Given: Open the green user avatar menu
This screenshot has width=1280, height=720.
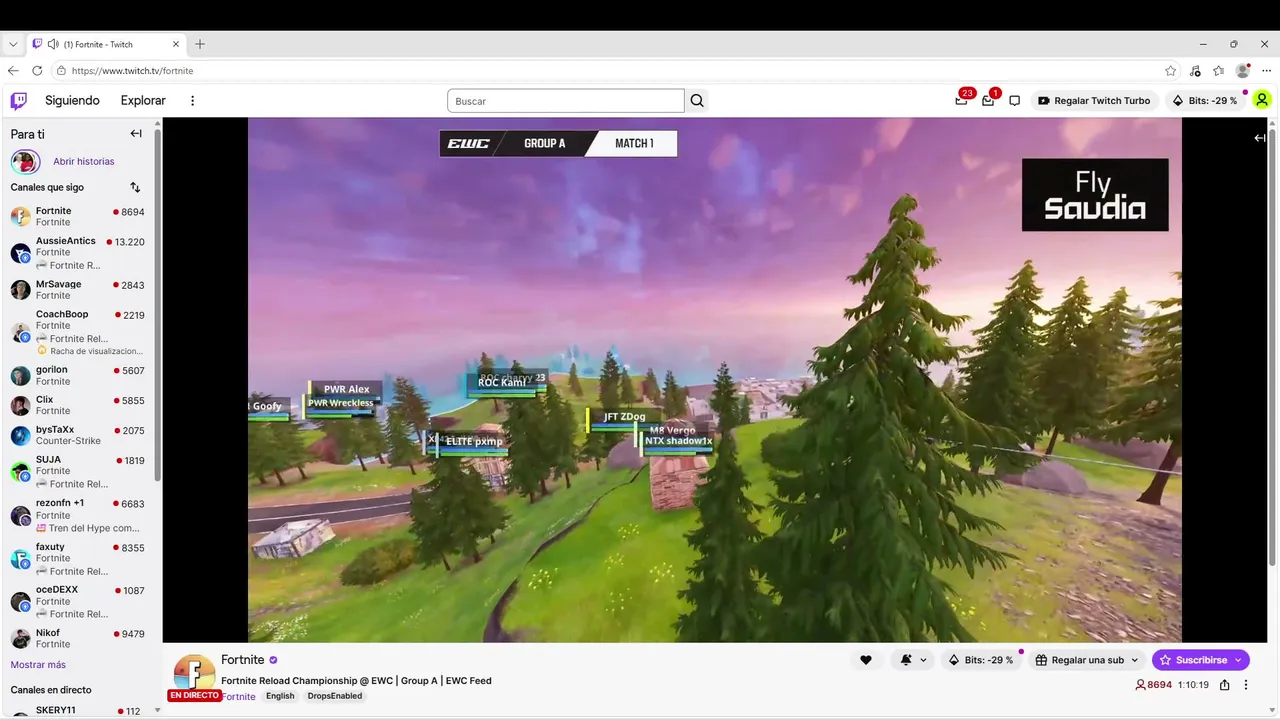Looking at the screenshot, I should point(1262,100).
